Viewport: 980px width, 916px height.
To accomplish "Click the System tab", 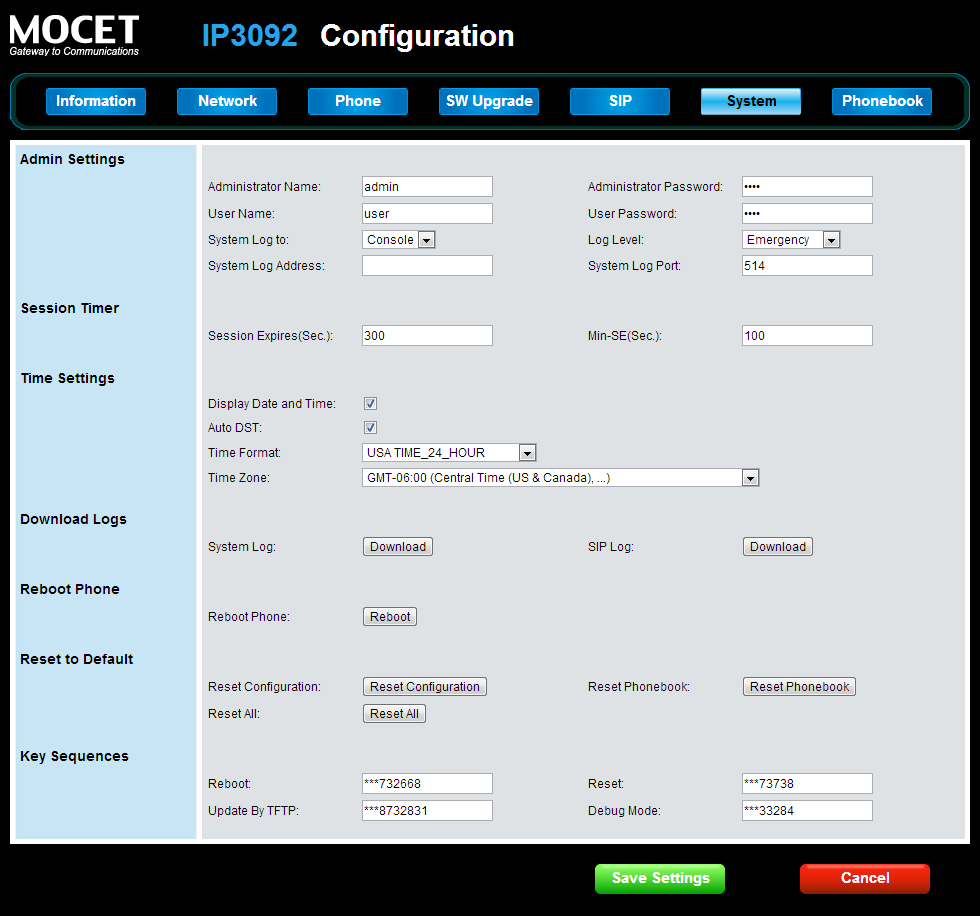I will 751,101.
